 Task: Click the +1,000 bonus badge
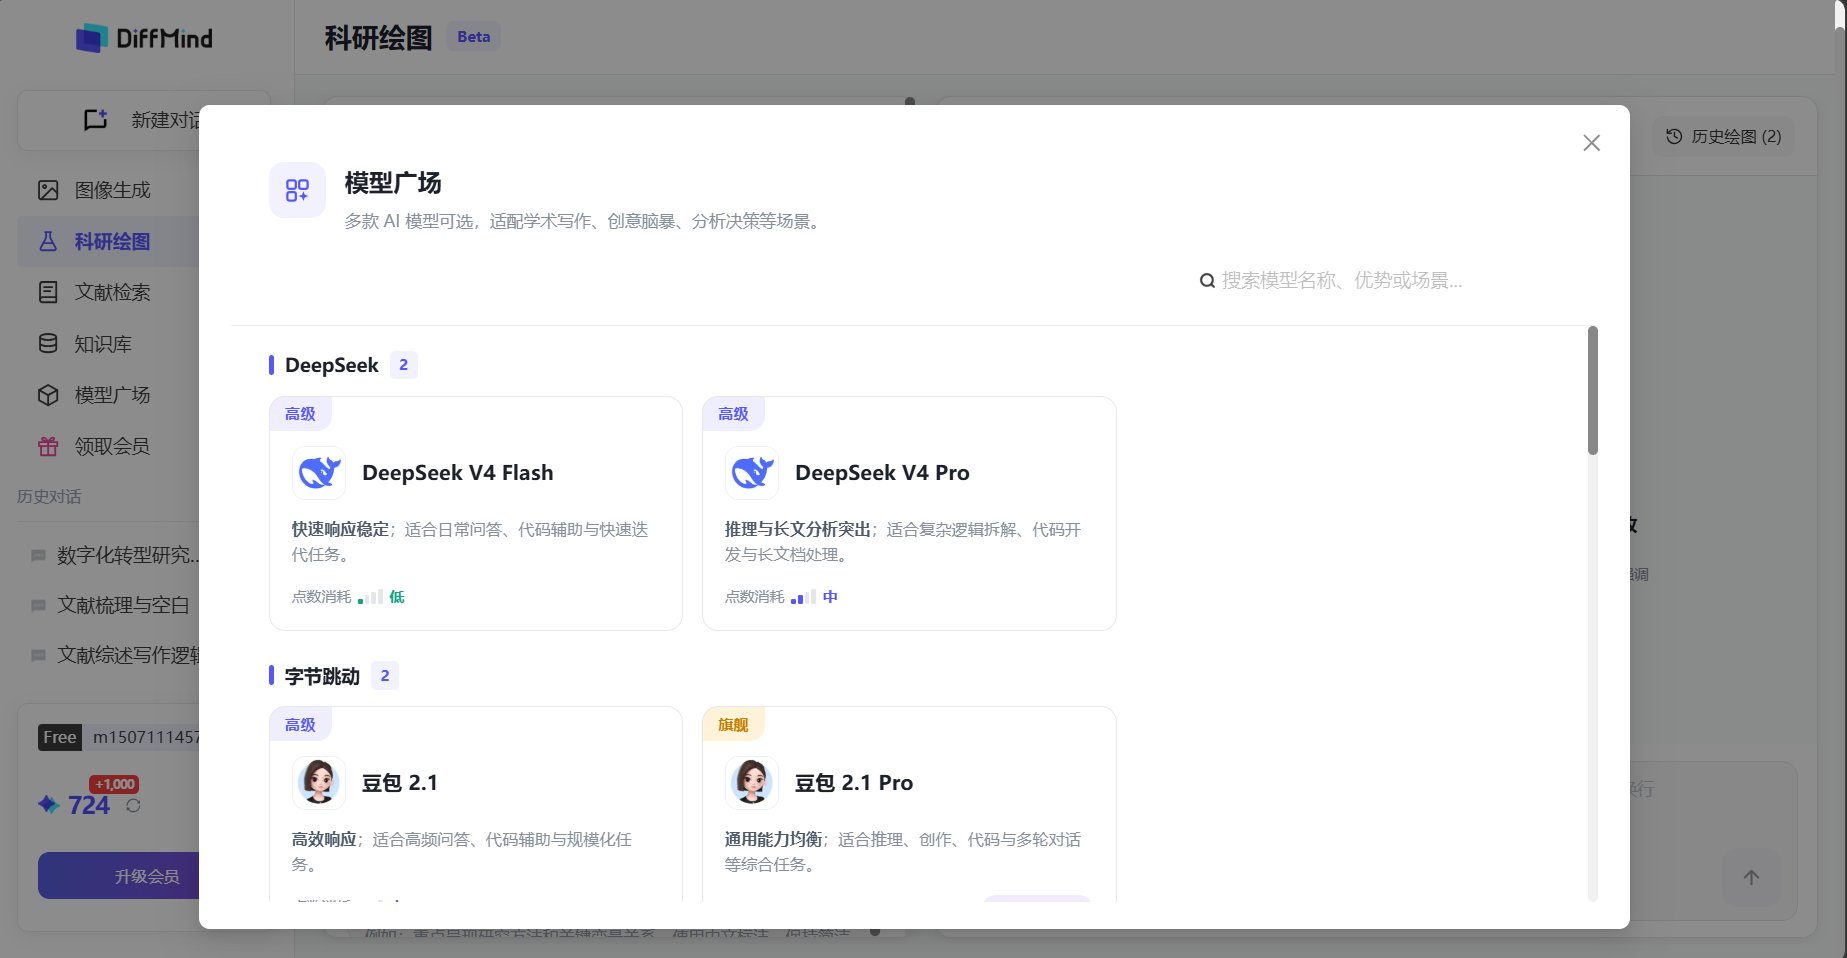pyautogui.click(x=114, y=785)
